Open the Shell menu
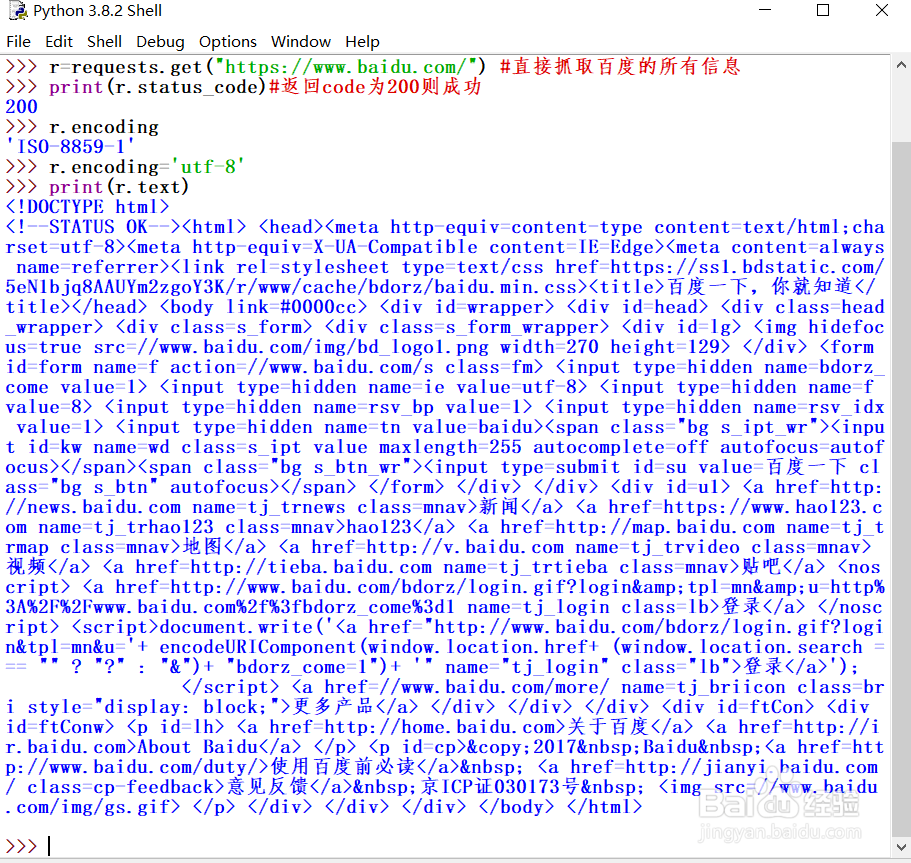This screenshot has height=863, width=911. click(x=104, y=42)
